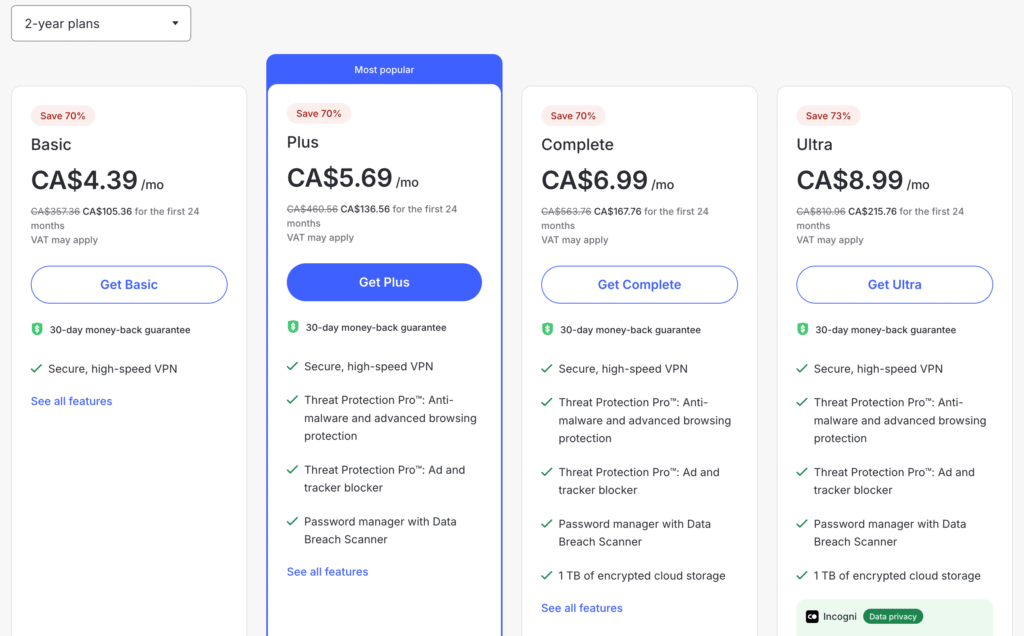
Task: Expand See all features under Complete
Action: (x=582, y=608)
